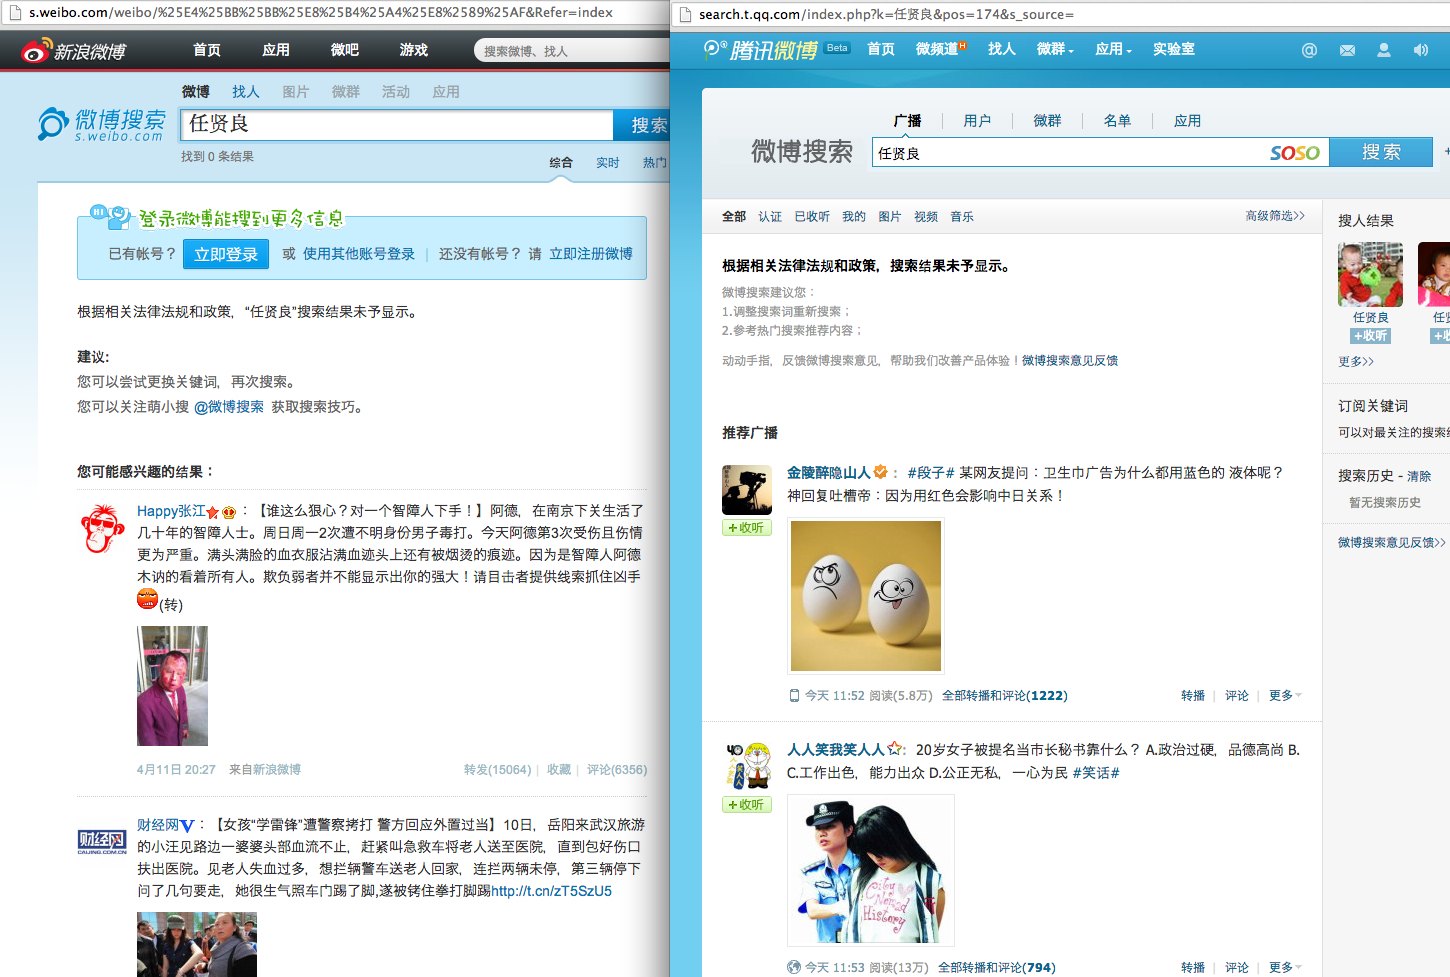Expand 更多>> under 搜人结果 sidebar
This screenshot has width=1450, height=977.
[1356, 362]
